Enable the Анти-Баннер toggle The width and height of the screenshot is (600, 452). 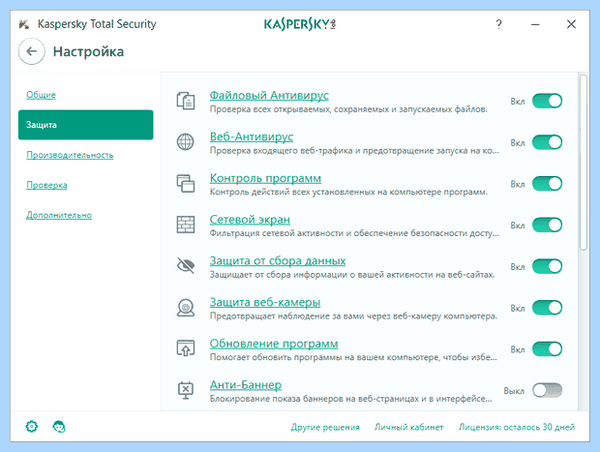[547, 390]
